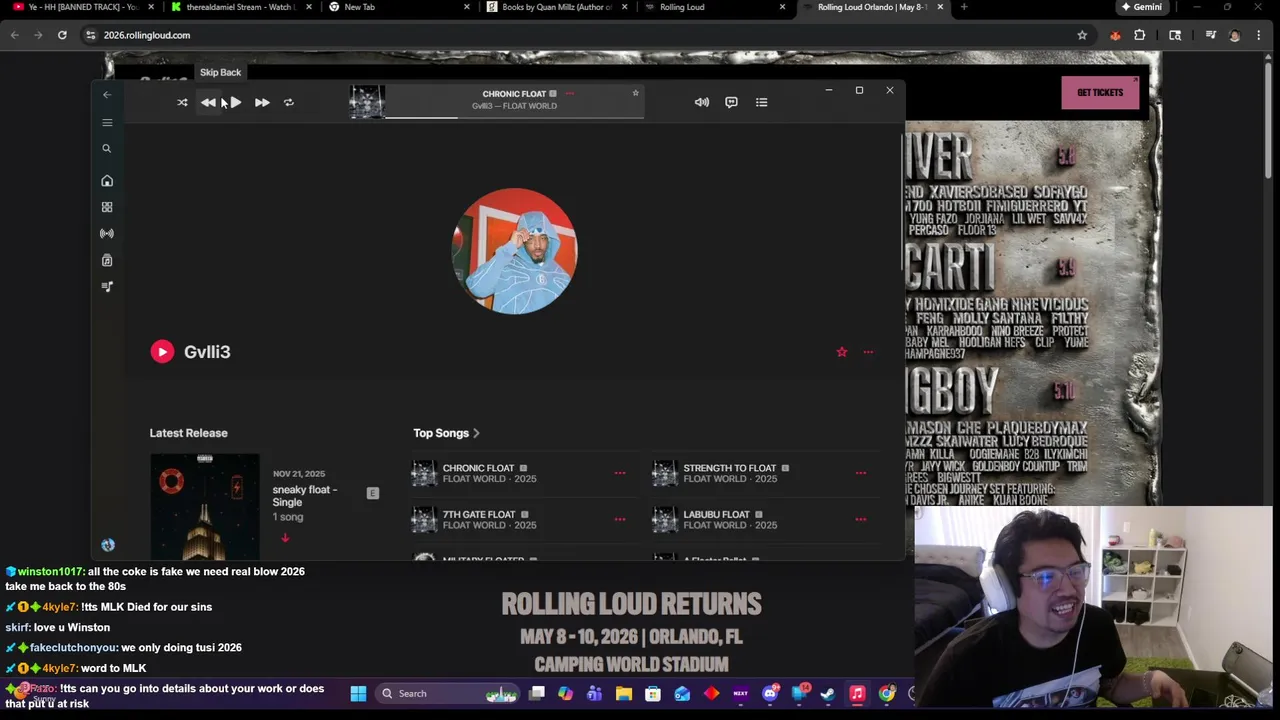Viewport: 1280px width, 720px height.
Task: Play Gvlli3 with the red play button
Action: [x=162, y=351]
